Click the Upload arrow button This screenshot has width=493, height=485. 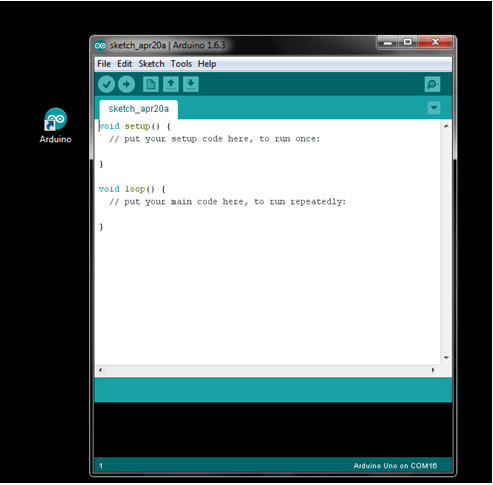126,84
